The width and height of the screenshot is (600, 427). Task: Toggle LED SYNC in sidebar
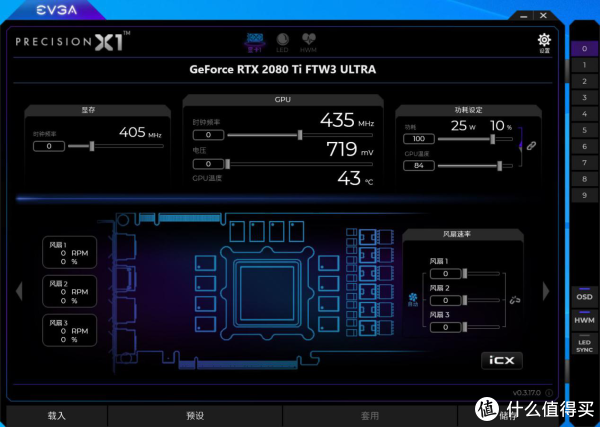pyautogui.click(x=584, y=346)
